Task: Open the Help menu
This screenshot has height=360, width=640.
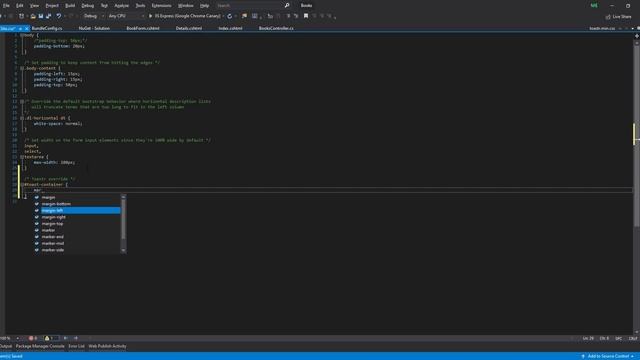Action: (x=204, y=6)
